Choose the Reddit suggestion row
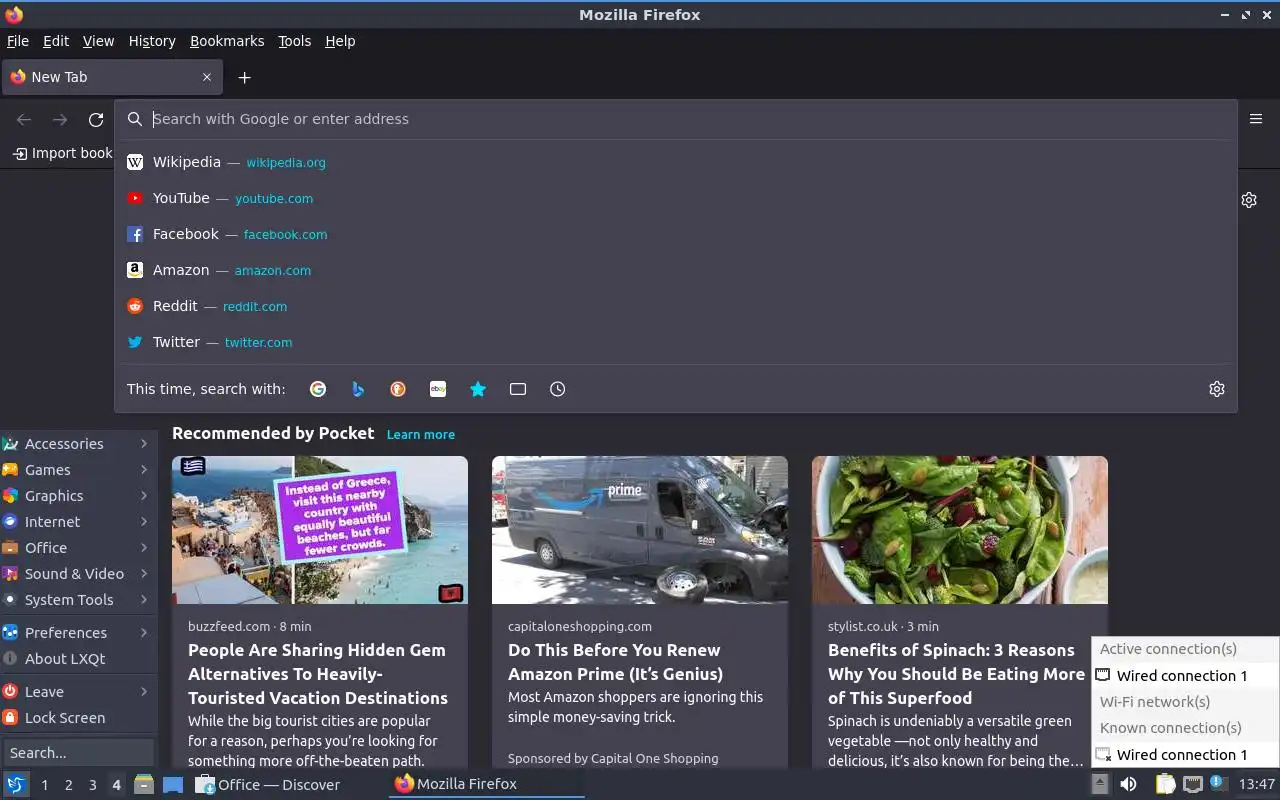This screenshot has width=1280, height=800. pyautogui.click(x=676, y=306)
